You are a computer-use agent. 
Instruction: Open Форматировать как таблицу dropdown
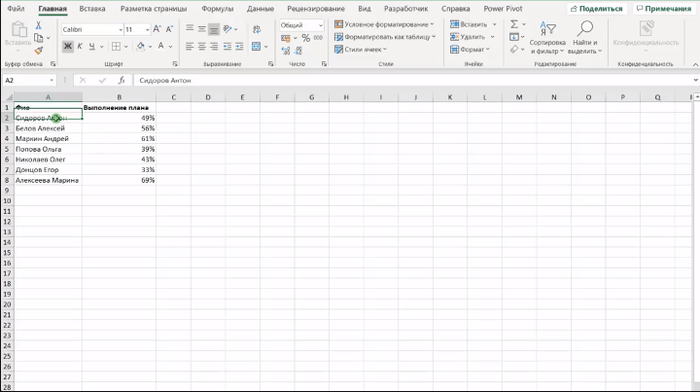tap(385, 37)
